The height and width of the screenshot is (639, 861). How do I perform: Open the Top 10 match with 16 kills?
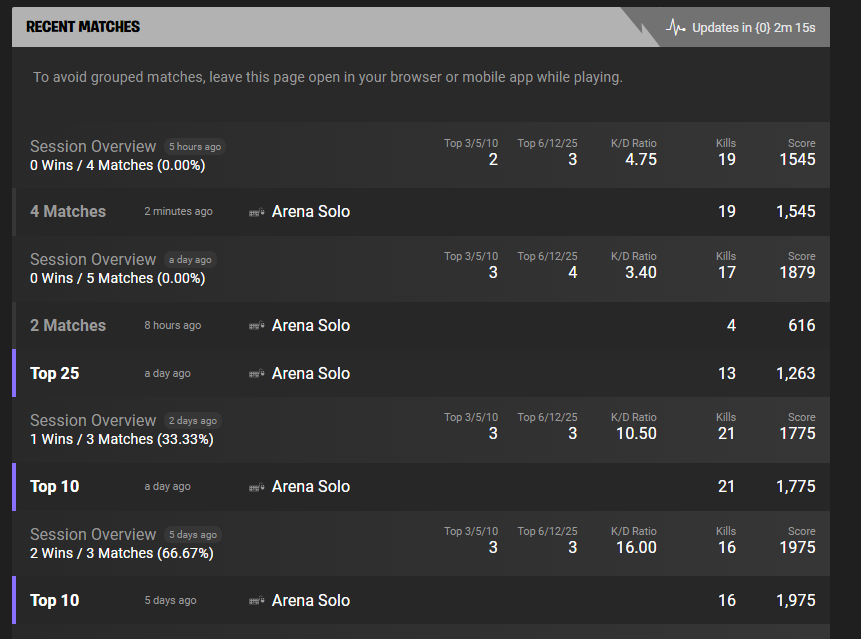(421, 600)
